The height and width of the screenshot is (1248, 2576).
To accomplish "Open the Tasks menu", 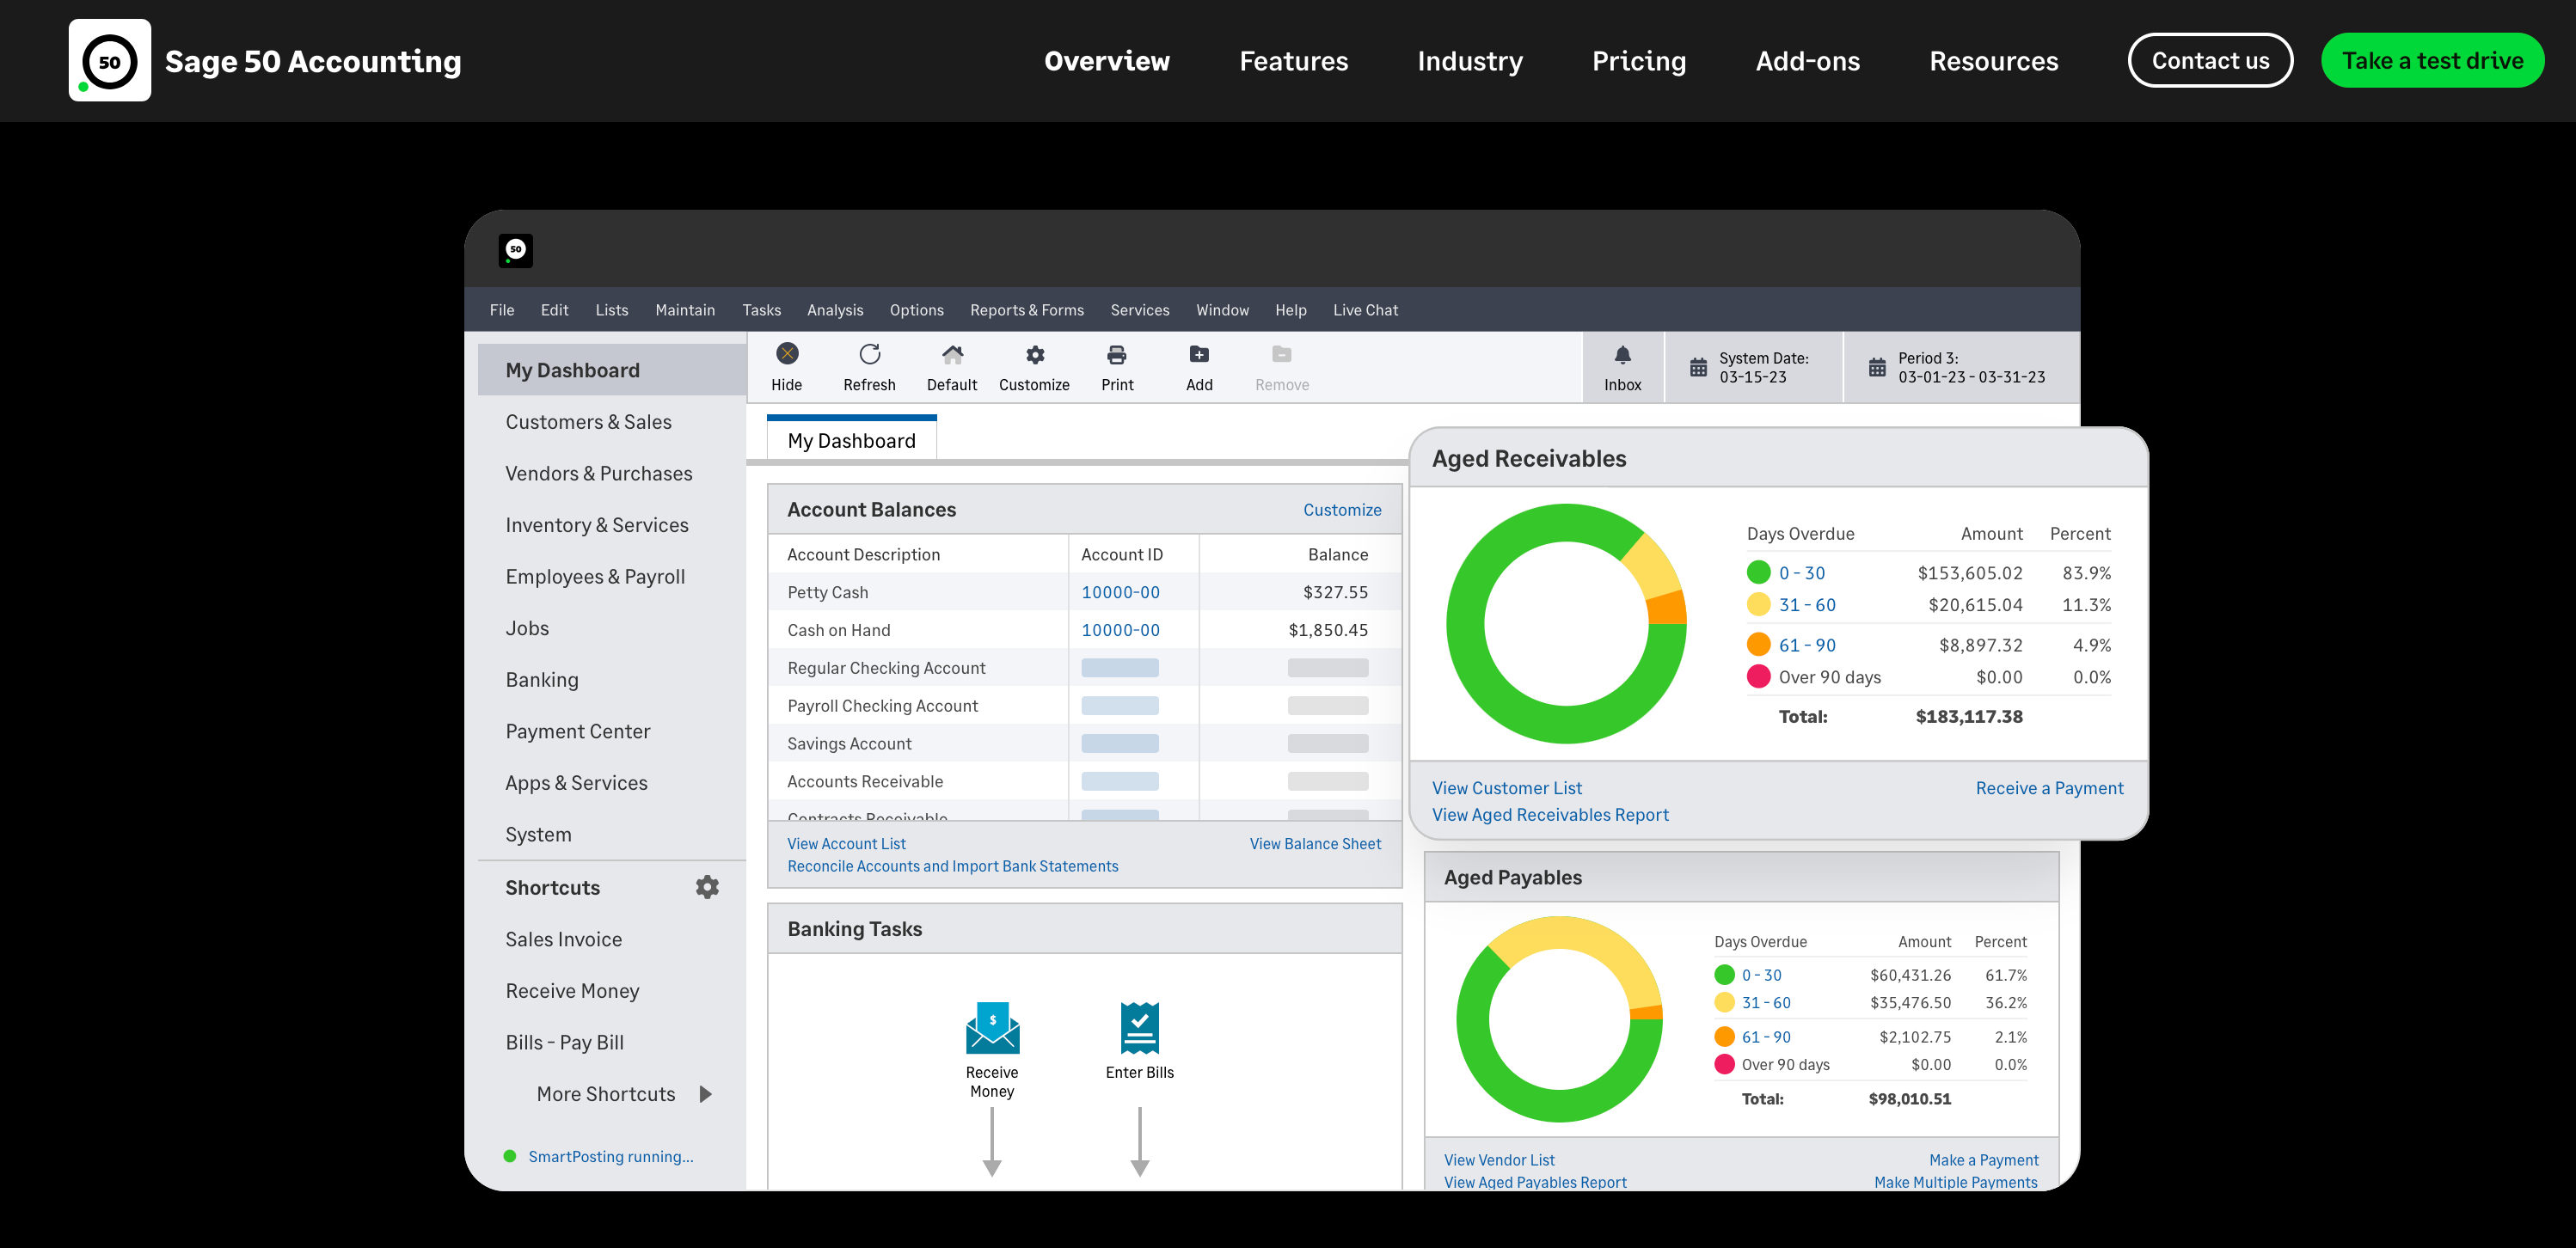I will [x=761, y=310].
